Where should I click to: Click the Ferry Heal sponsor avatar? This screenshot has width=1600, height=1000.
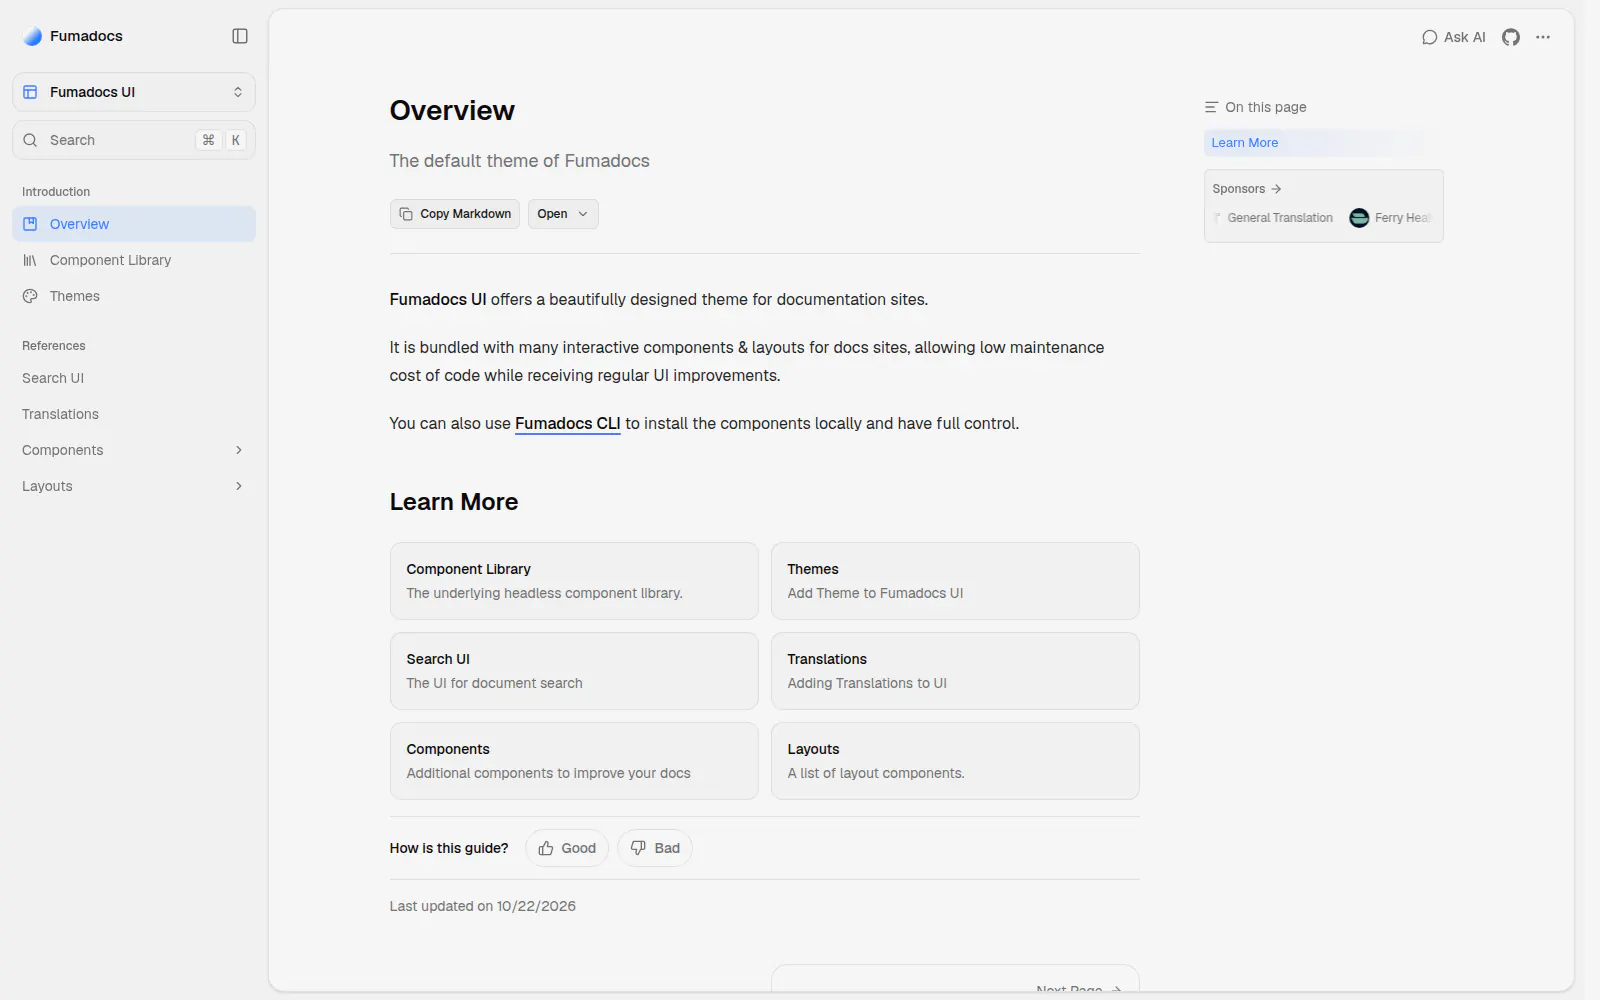tap(1359, 218)
